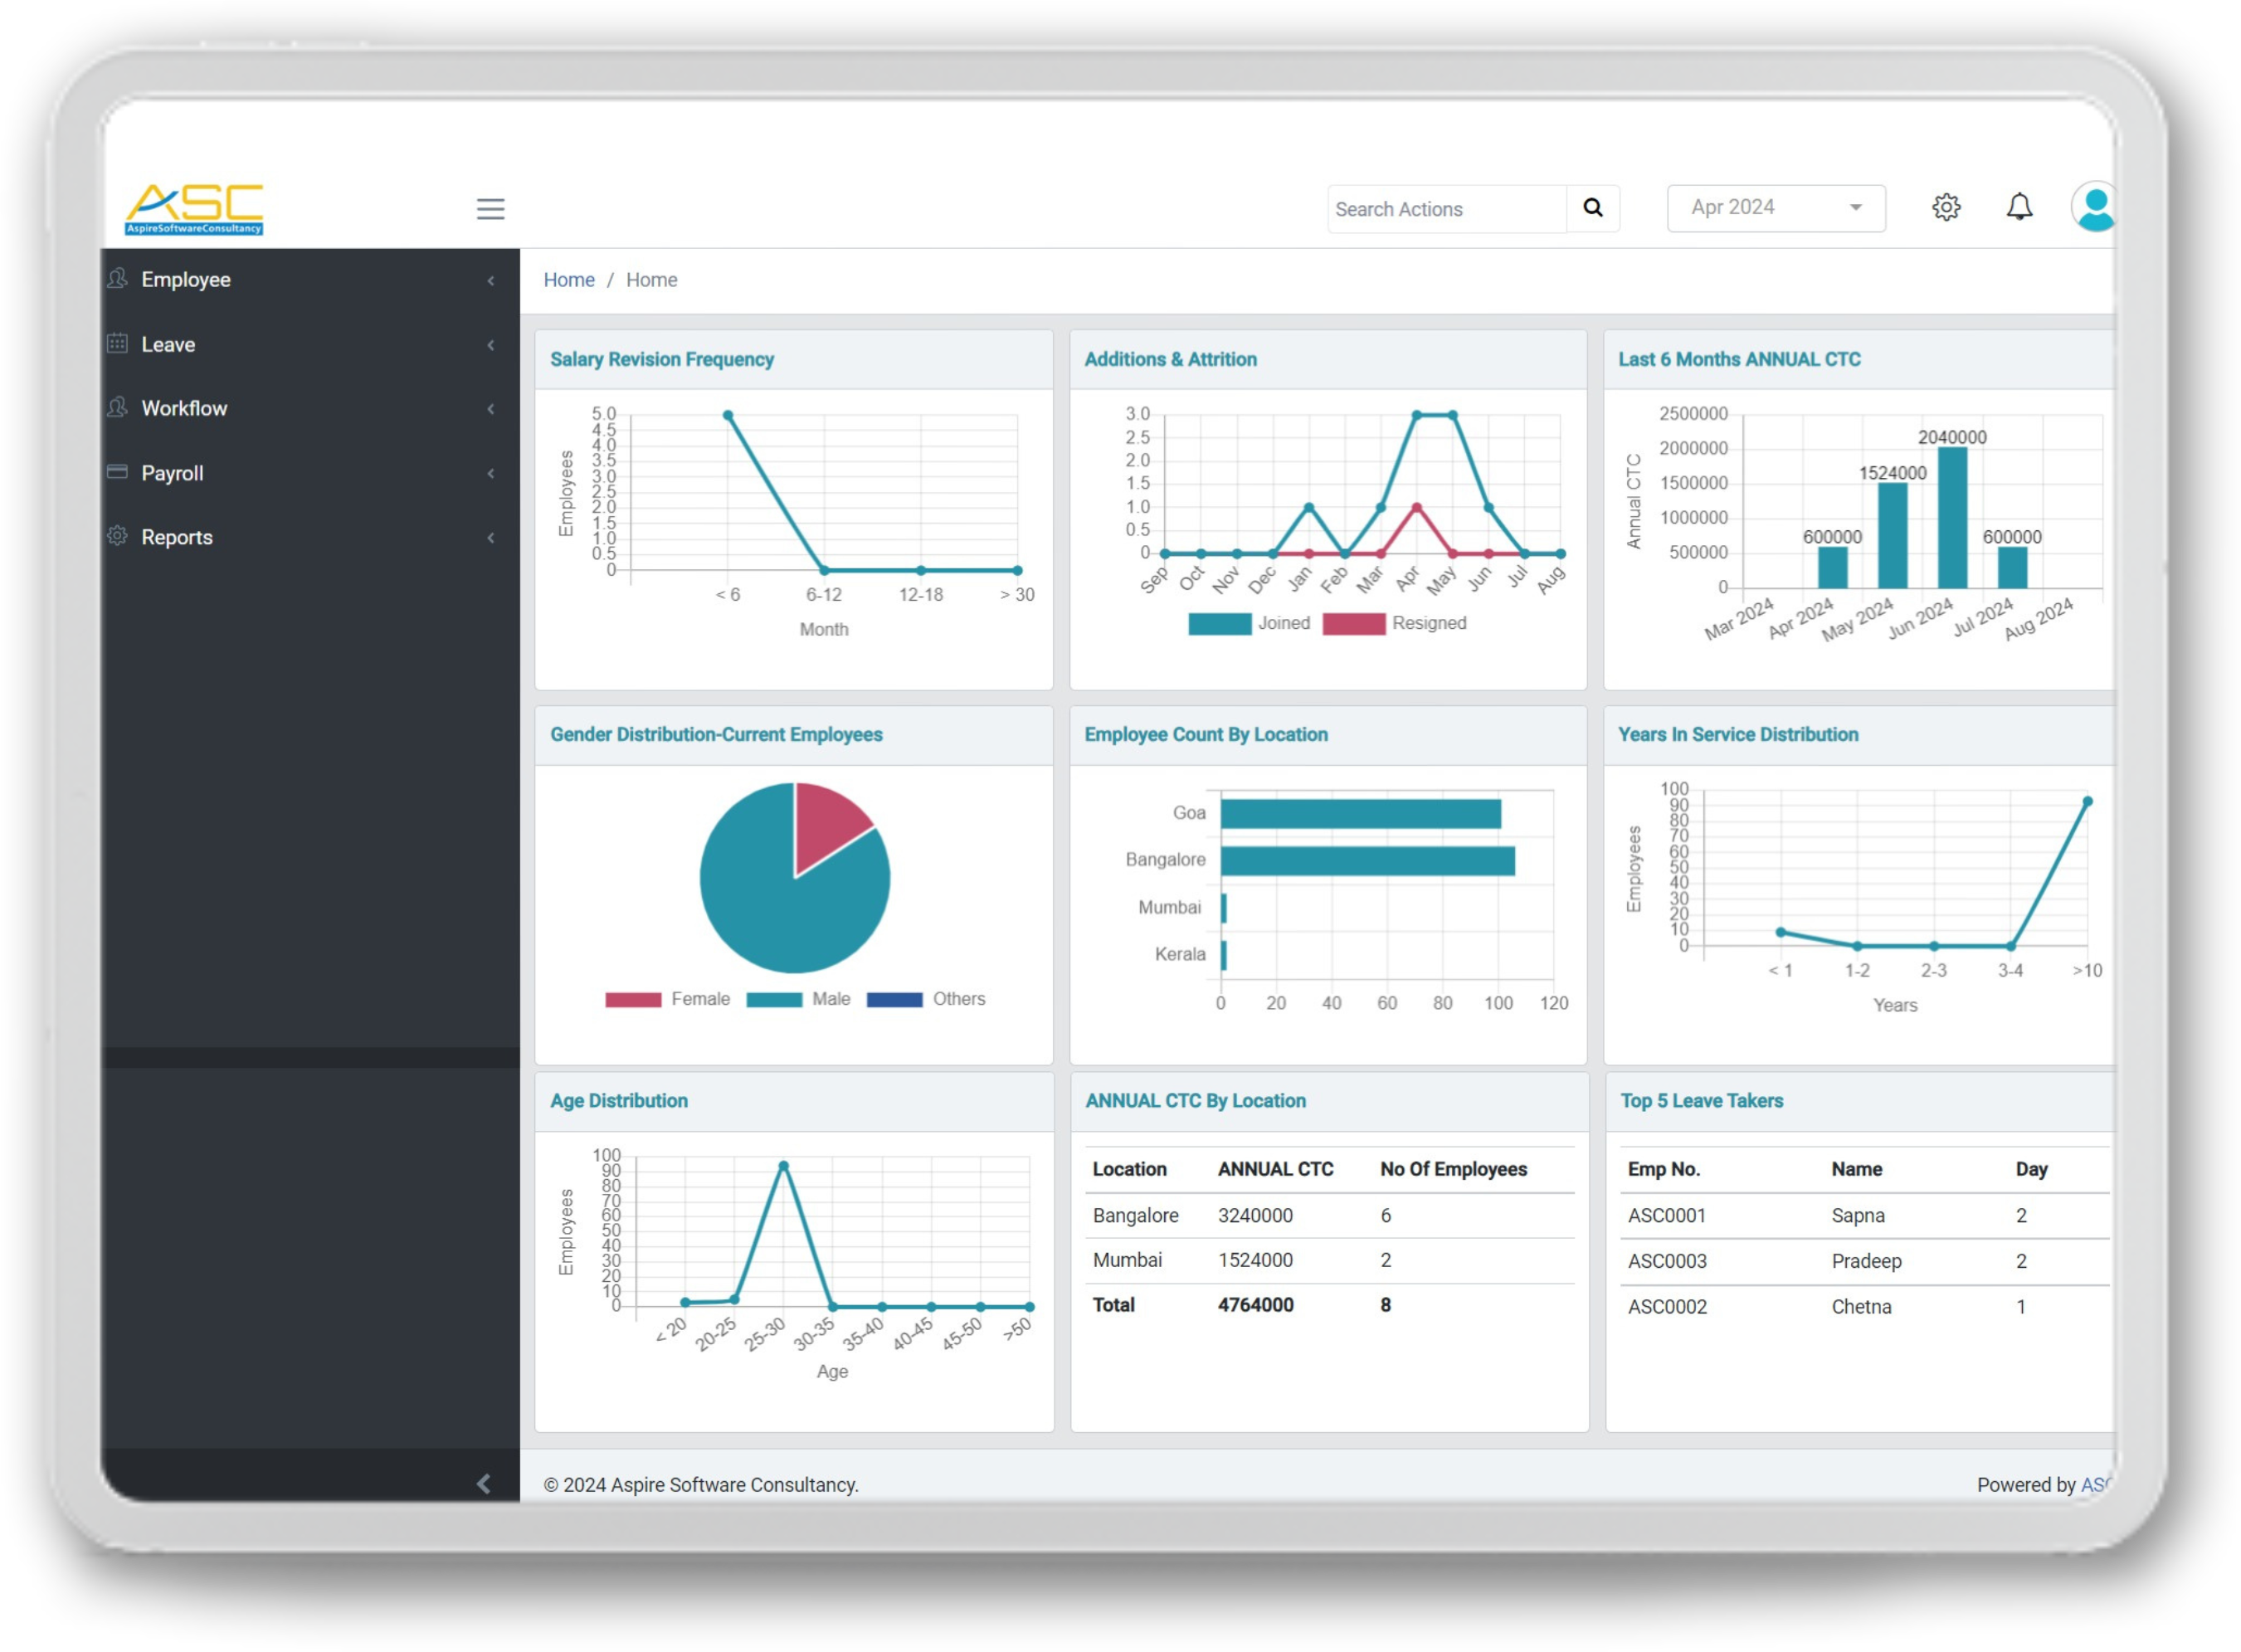Select the ASC0001 employee number
This screenshot has height=1652, width=2241.
tap(1666, 1216)
